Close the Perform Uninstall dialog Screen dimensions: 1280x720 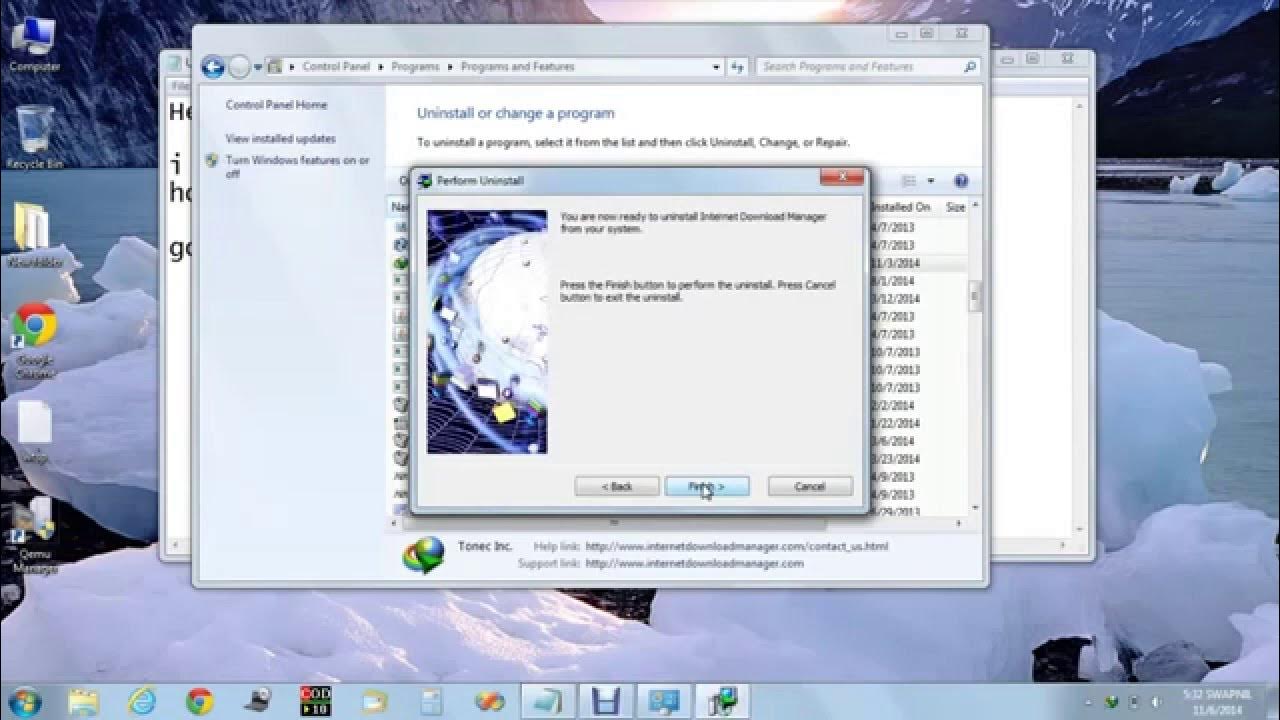click(x=841, y=177)
